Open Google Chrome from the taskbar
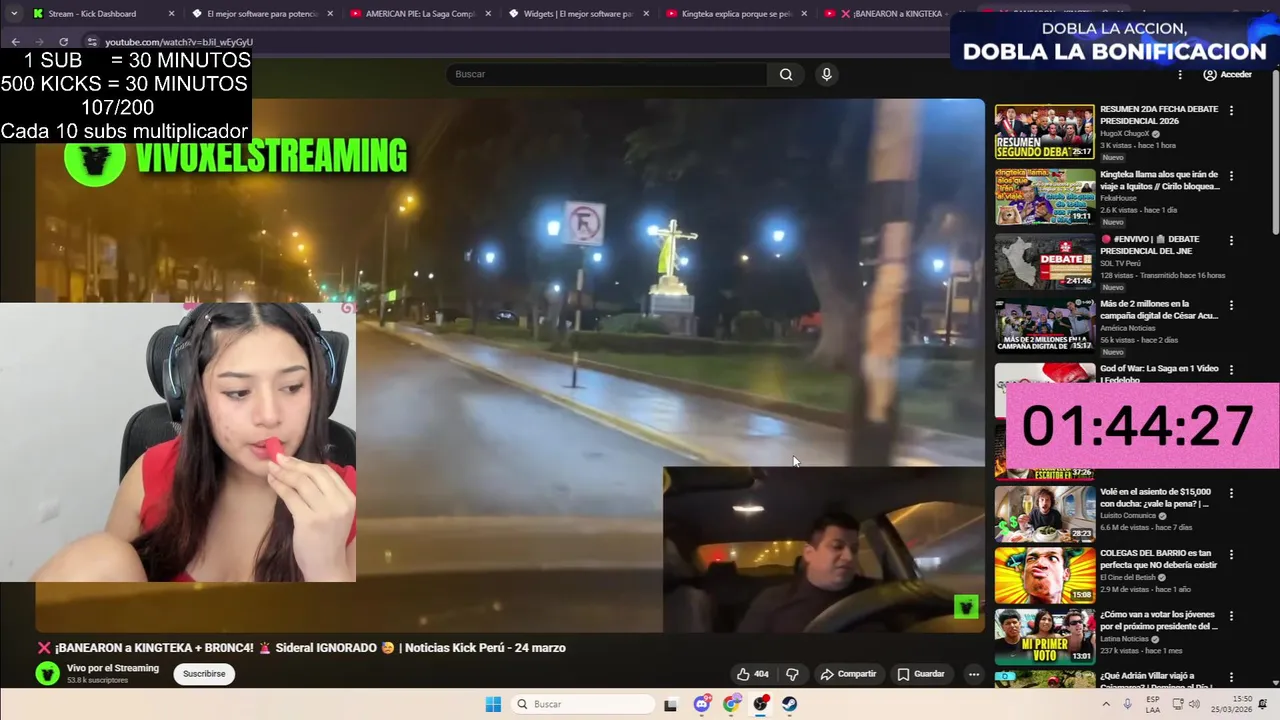Image resolution: width=1280 pixels, height=720 pixels. pyautogui.click(x=731, y=704)
